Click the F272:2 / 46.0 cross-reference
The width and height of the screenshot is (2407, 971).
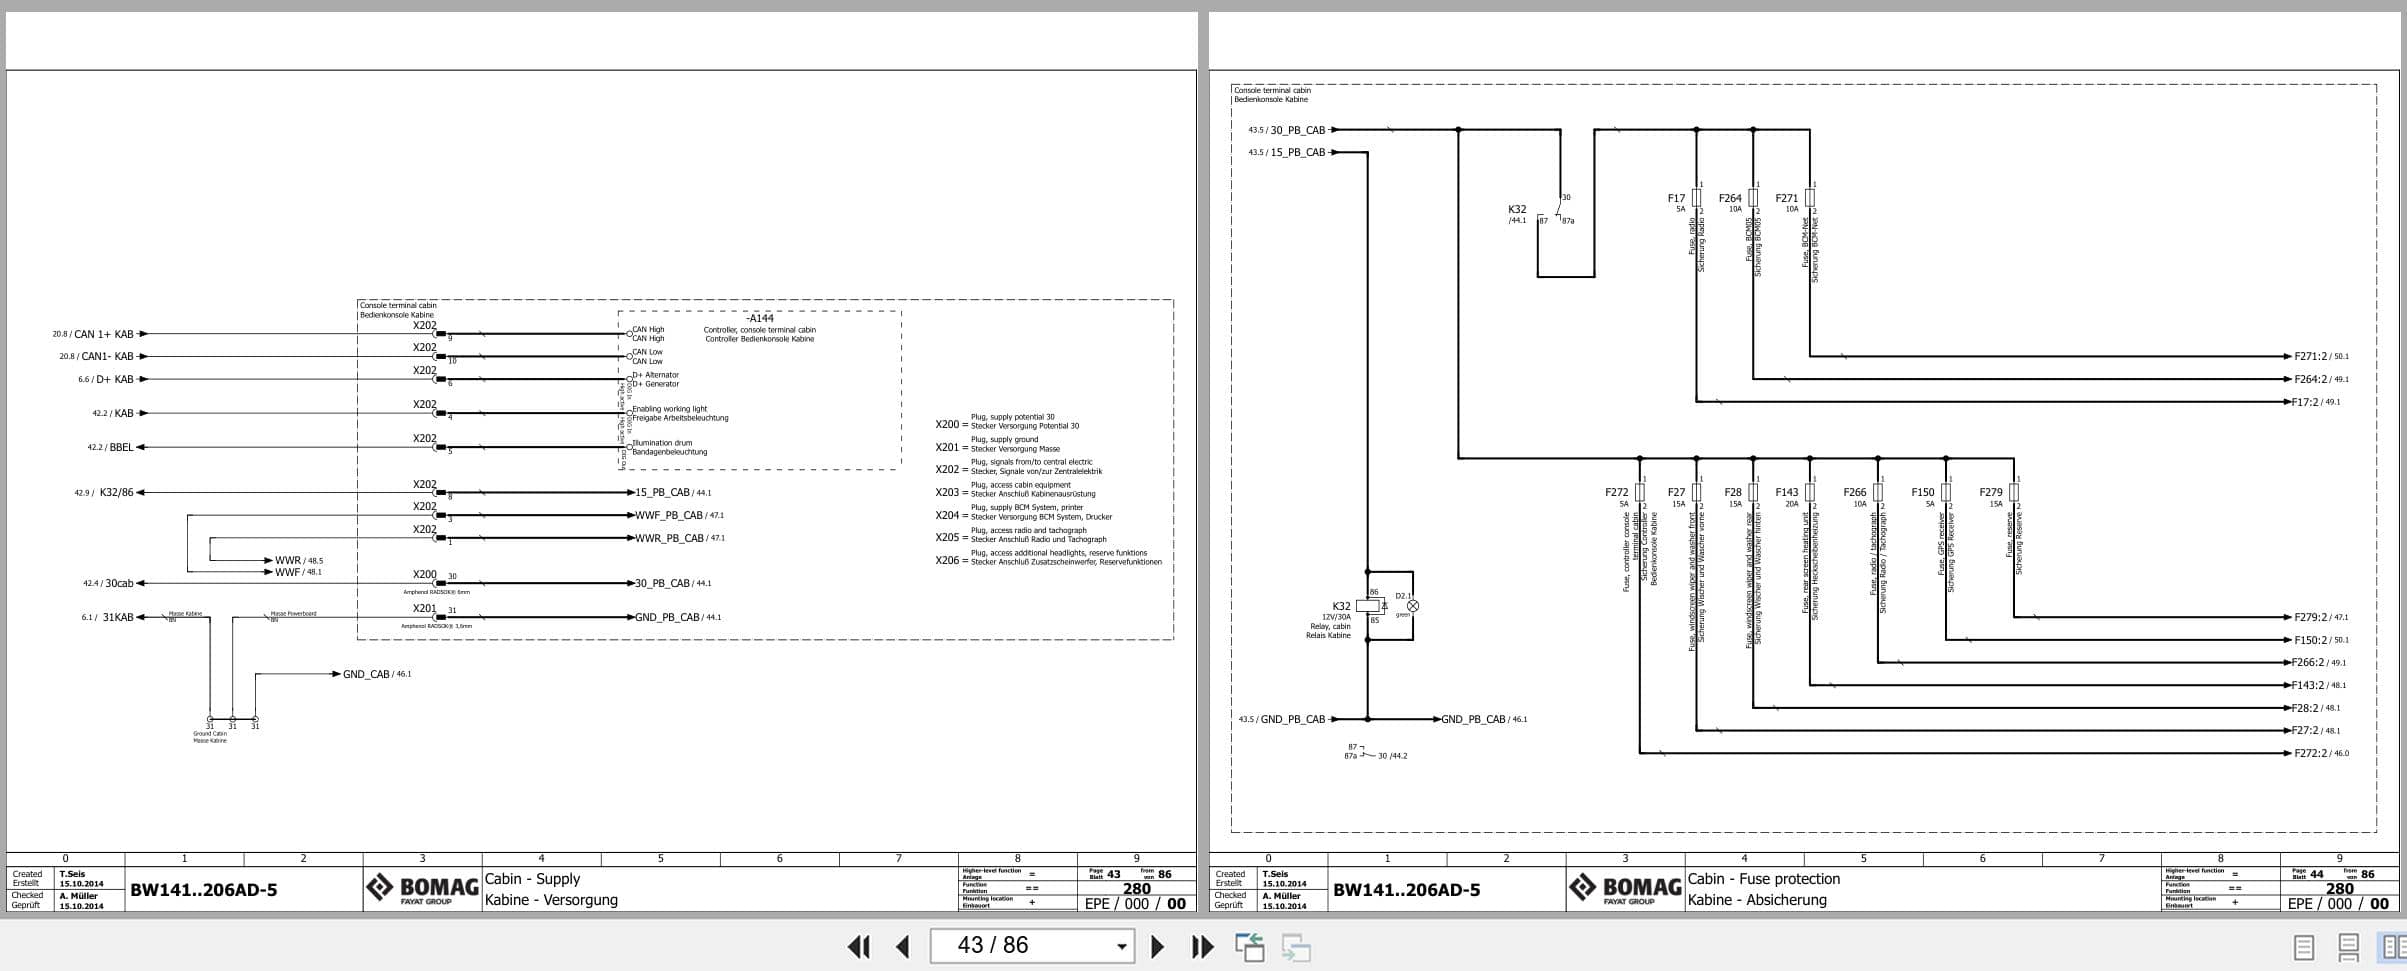[2321, 753]
